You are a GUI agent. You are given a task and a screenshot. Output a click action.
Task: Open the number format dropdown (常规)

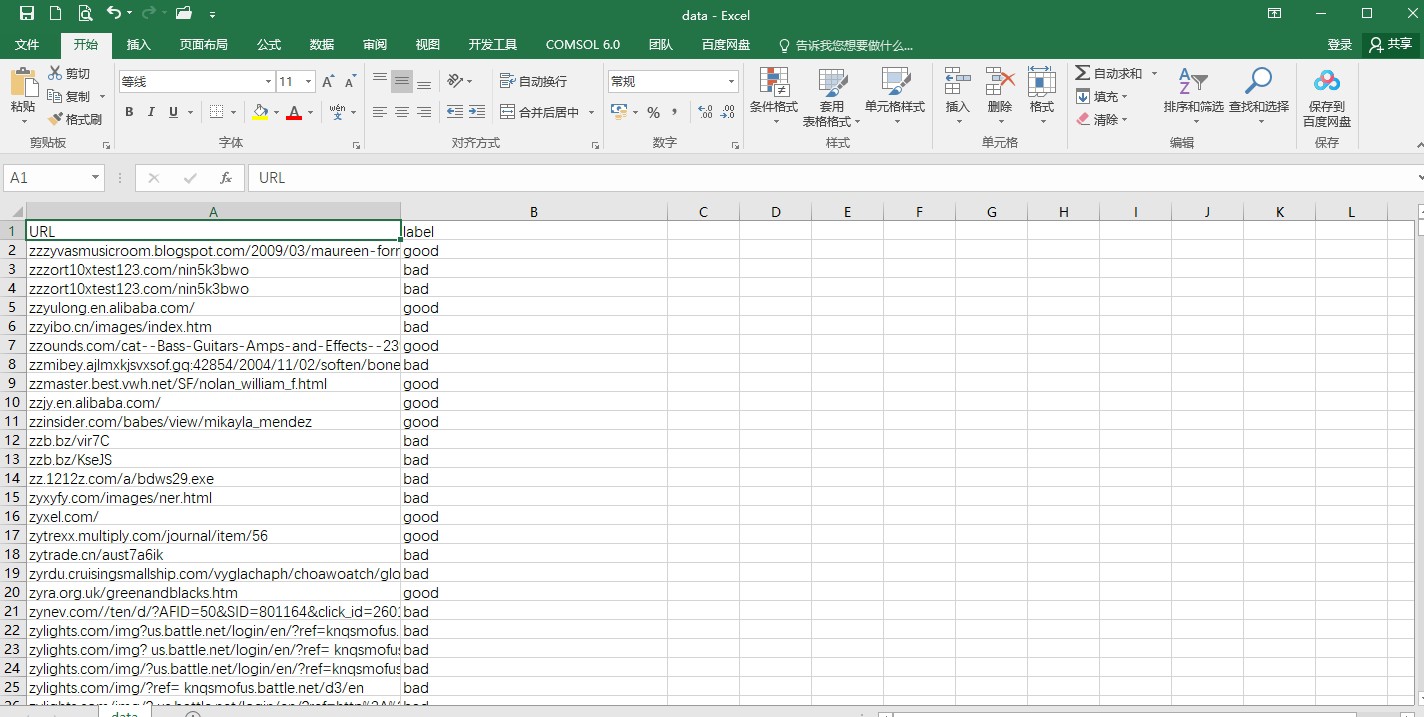coord(732,81)
